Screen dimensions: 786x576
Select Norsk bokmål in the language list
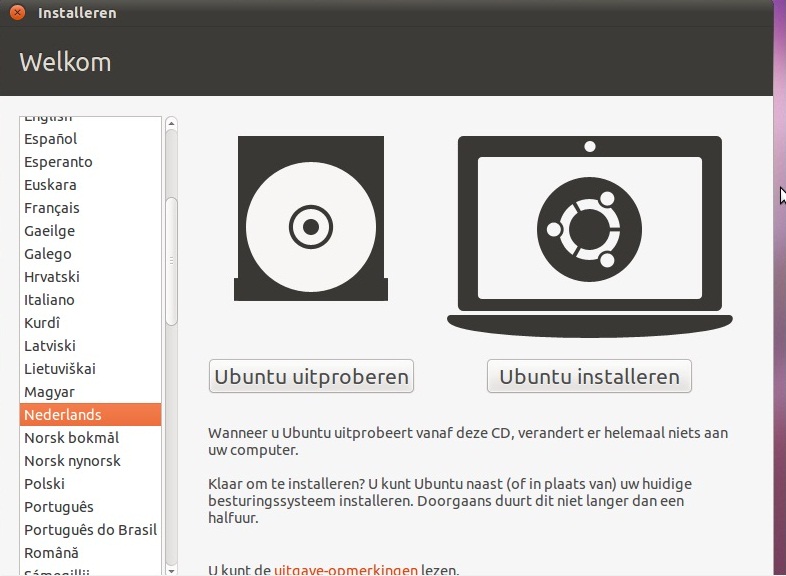pos(90,438)
